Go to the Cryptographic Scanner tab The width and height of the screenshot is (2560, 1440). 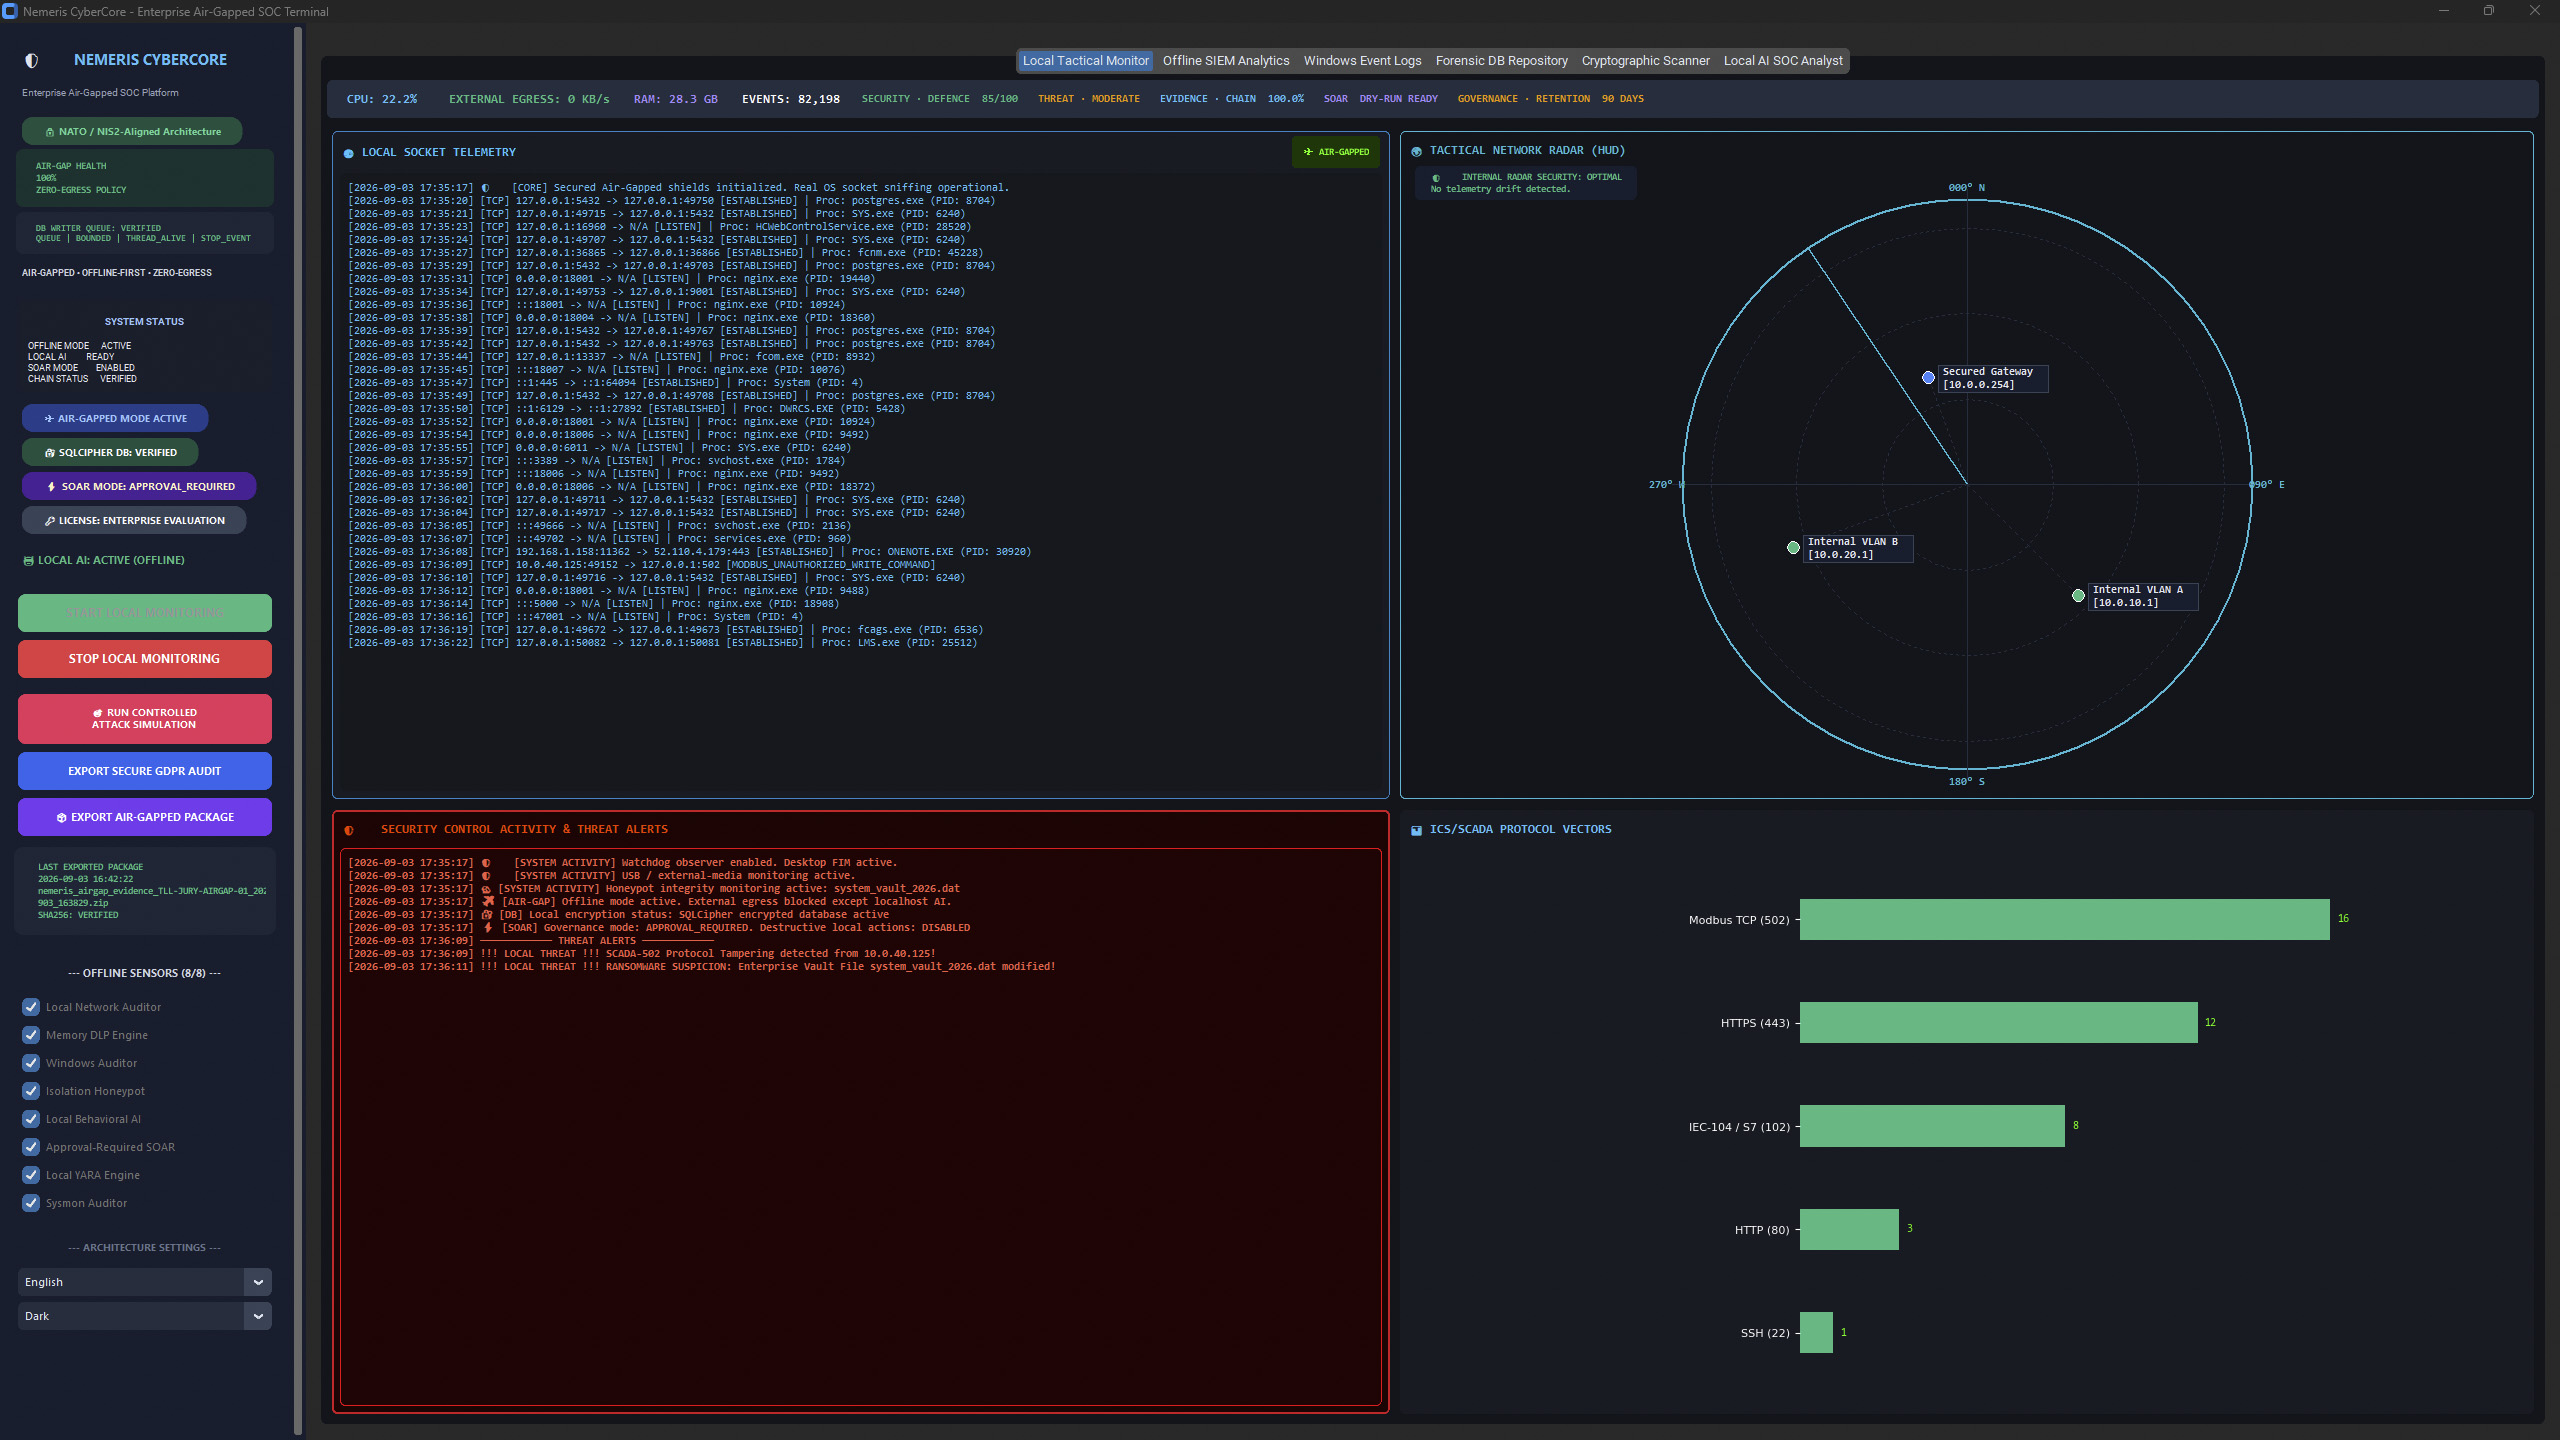pos(1645,61)
